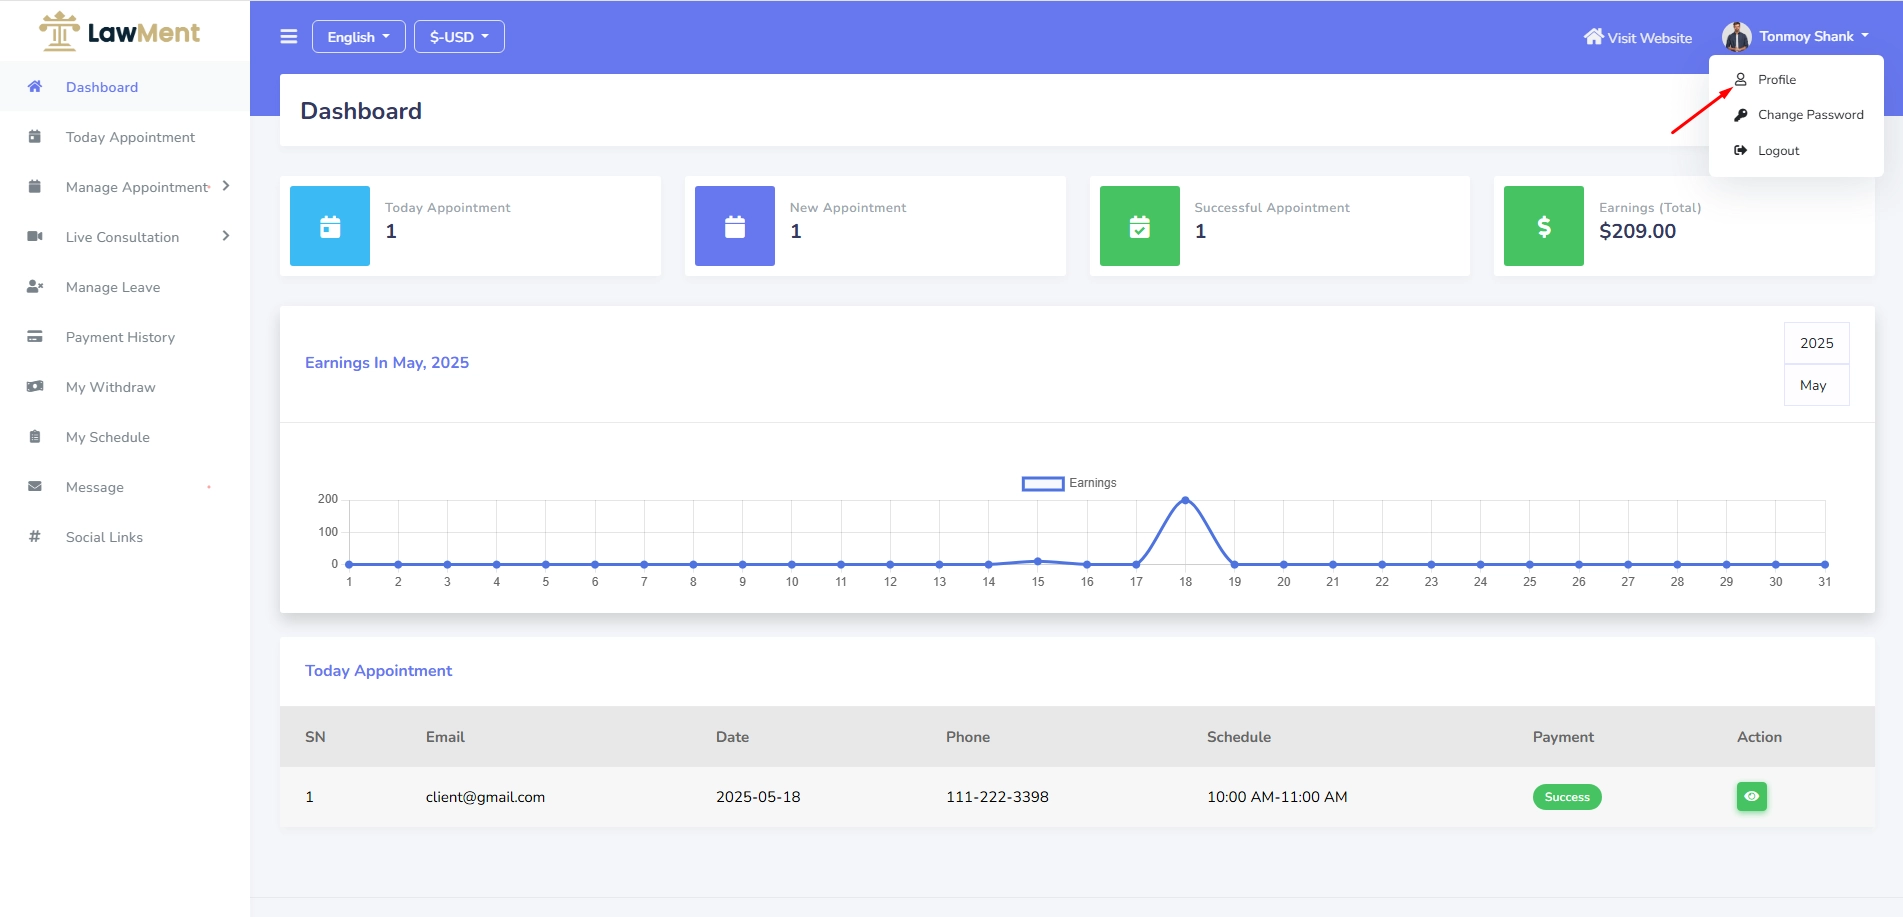Open Dashboard in the sidebar

(125, 87)
